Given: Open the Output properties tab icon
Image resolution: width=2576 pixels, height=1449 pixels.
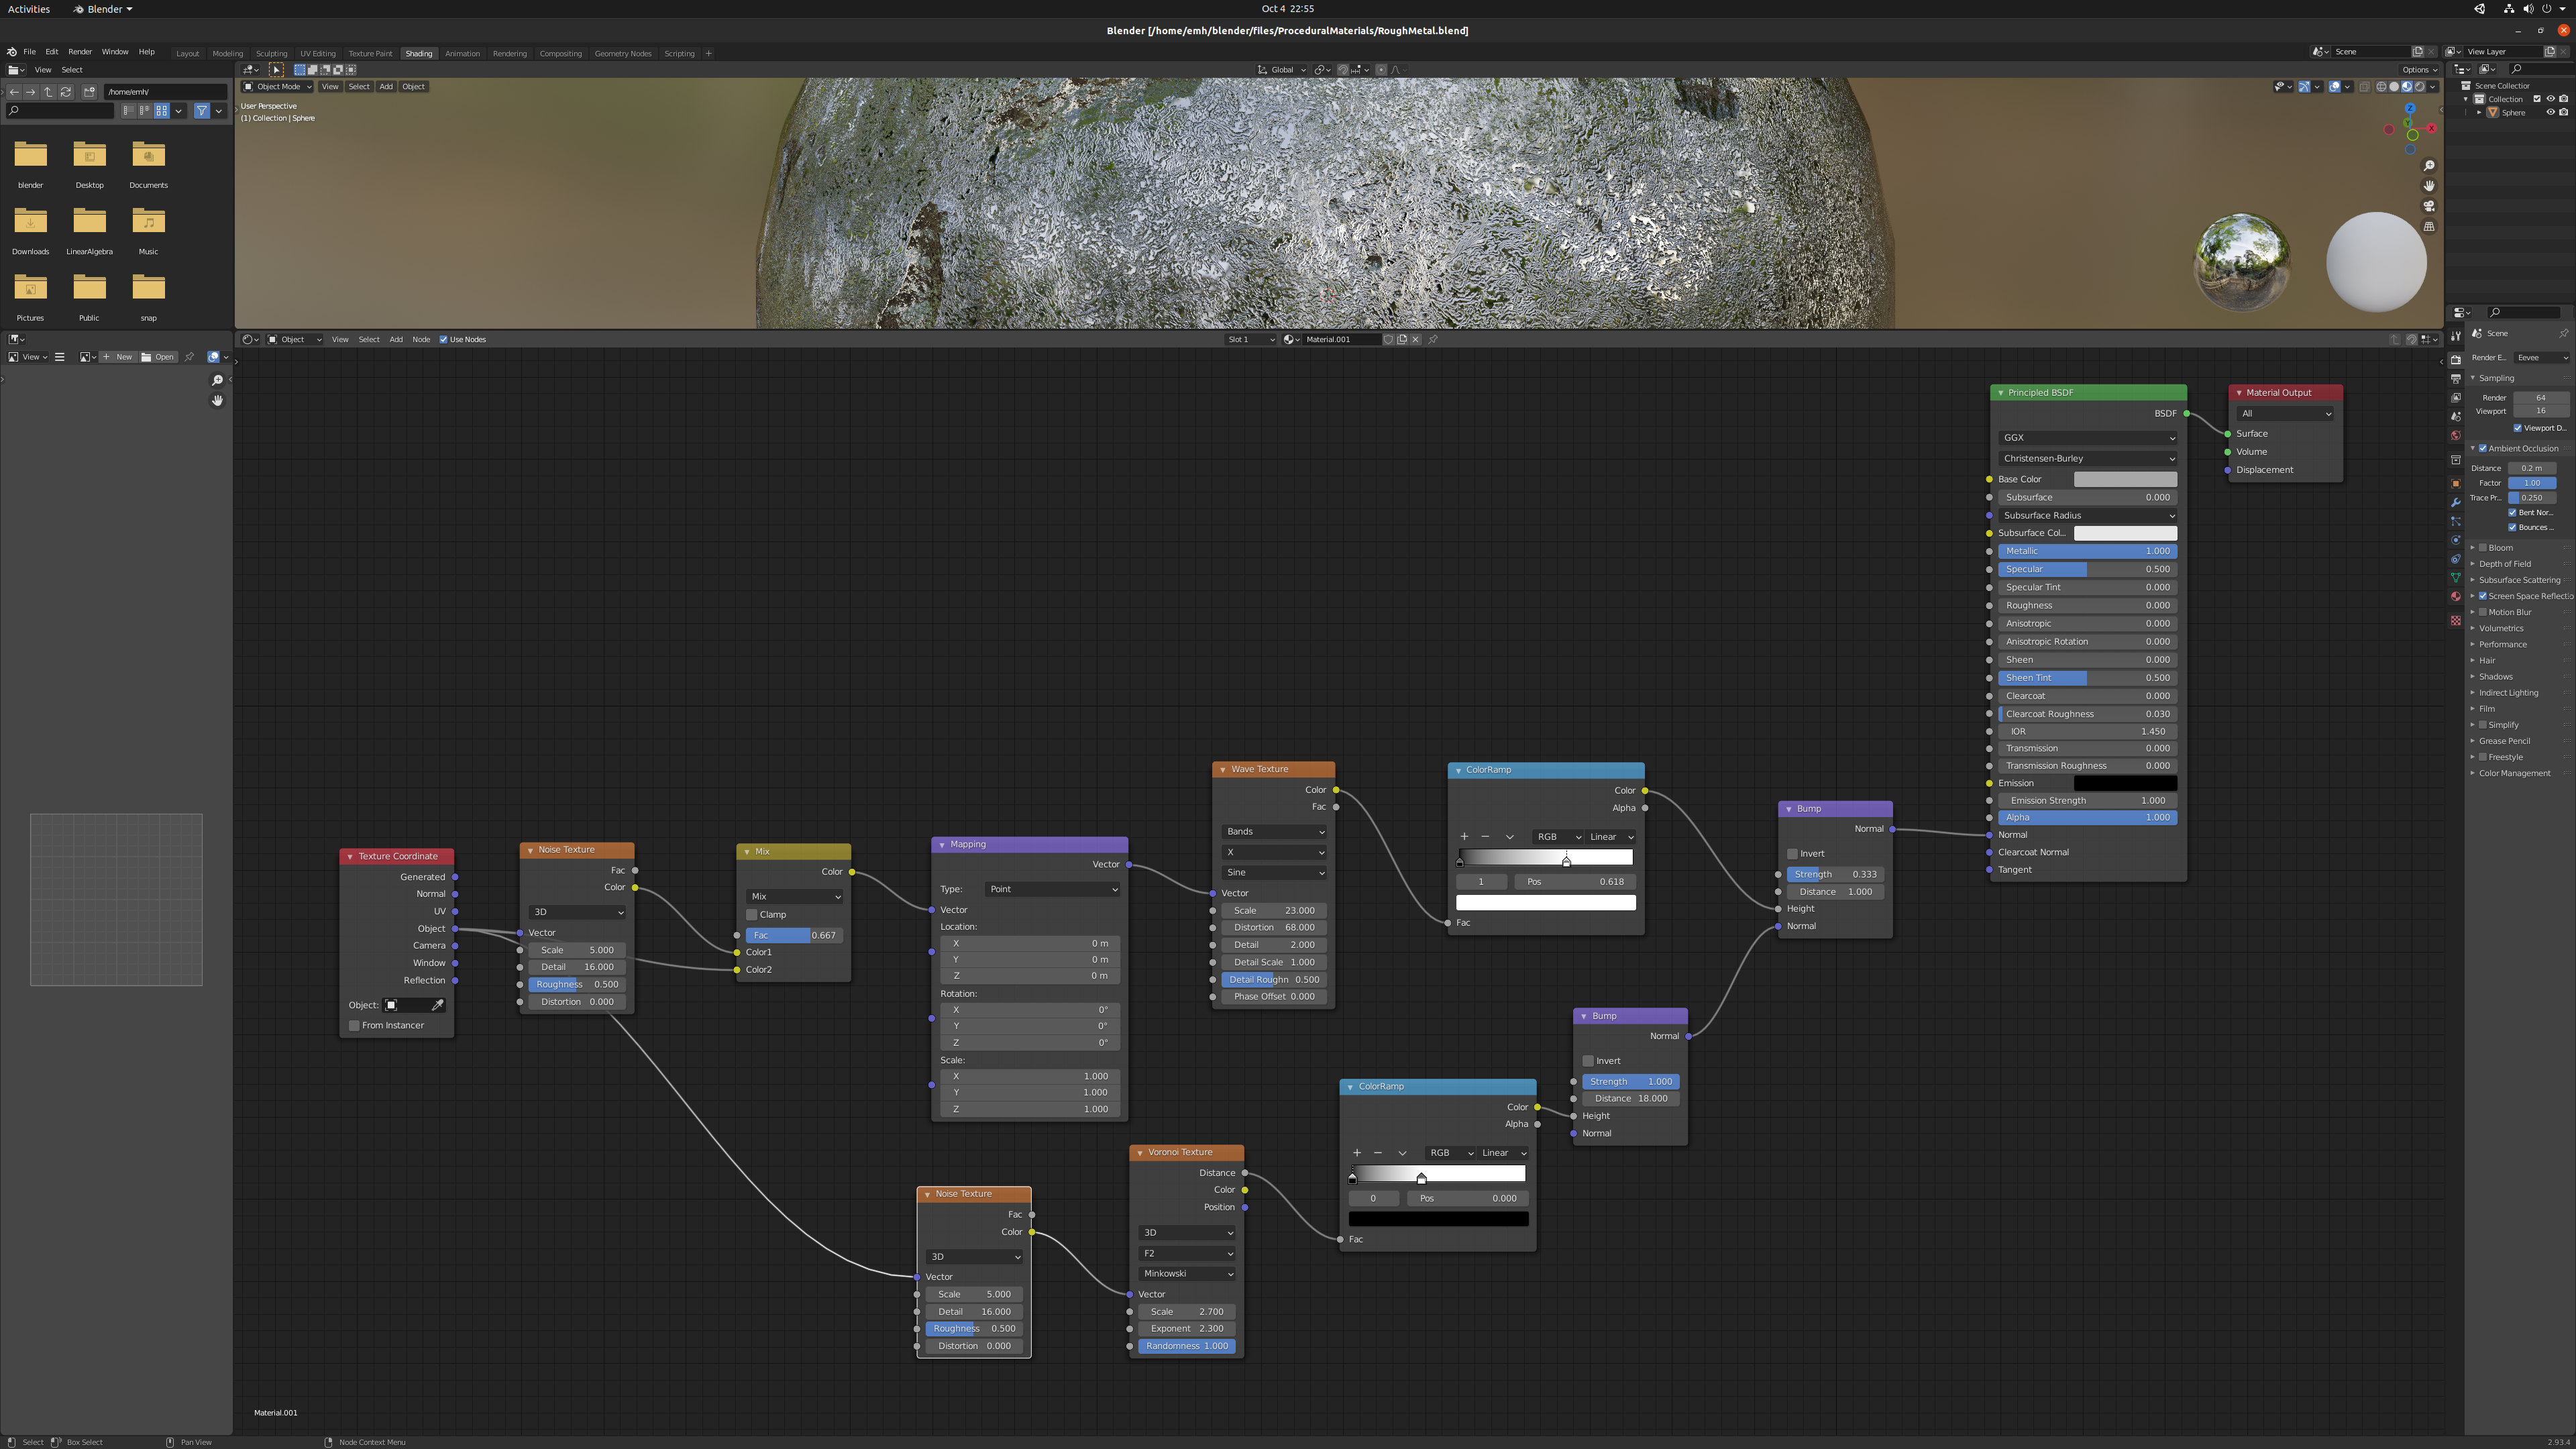Looking at the screenshot, I should 2455,379.
